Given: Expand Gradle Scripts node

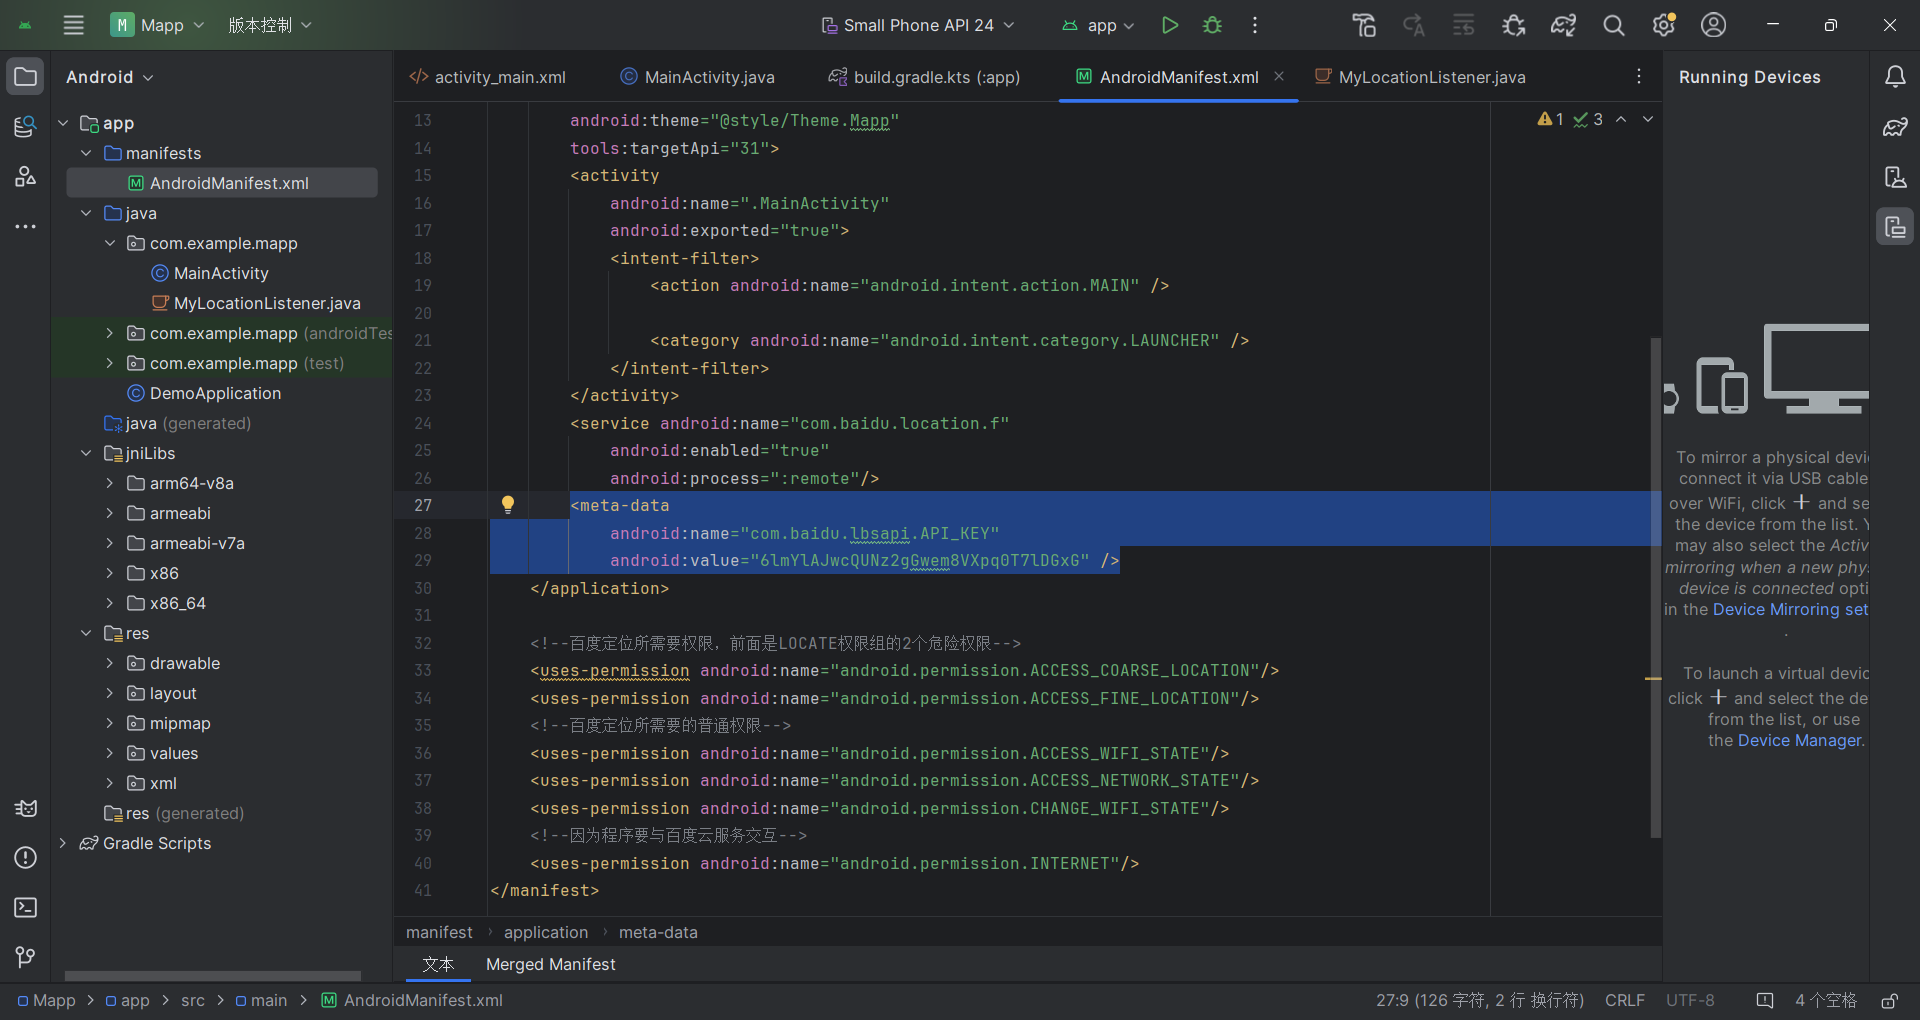Looking at the screenshot, I should (x=62, y=843).
